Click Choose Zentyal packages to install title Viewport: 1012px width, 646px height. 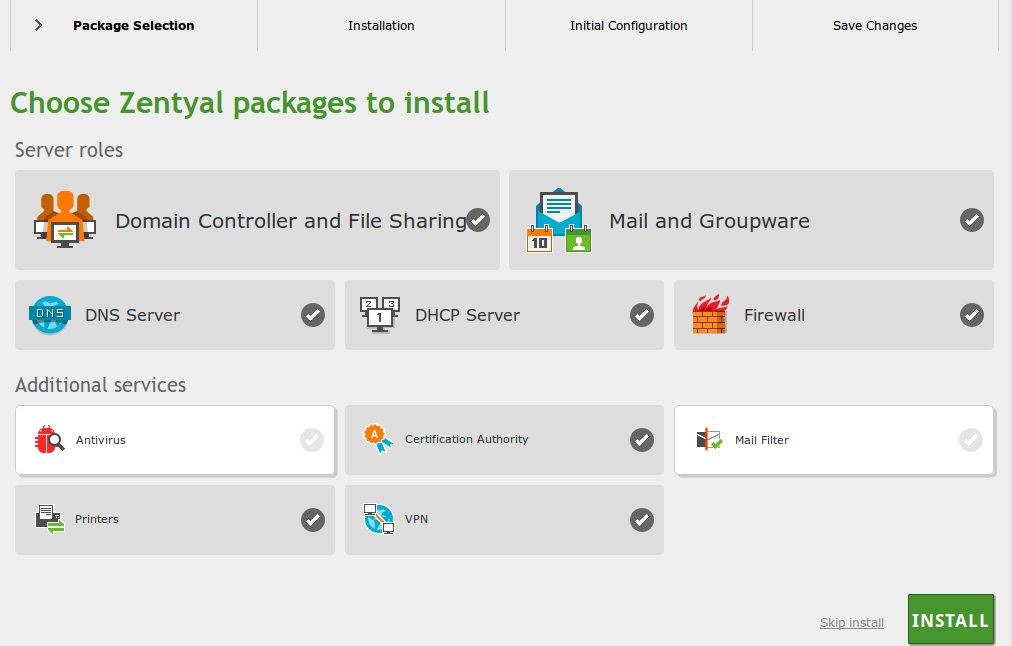tap(250, 103)
